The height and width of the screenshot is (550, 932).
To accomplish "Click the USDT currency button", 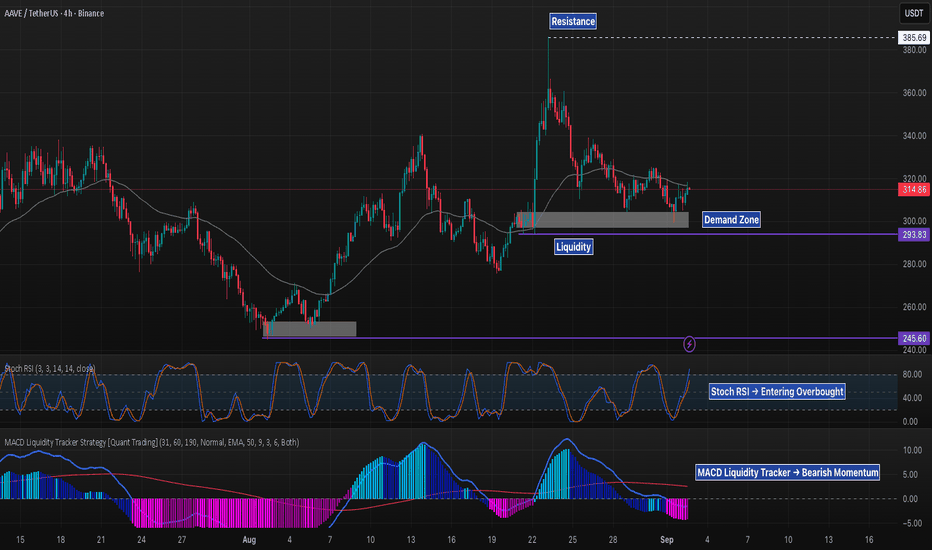I will click(x=913, y=13).
